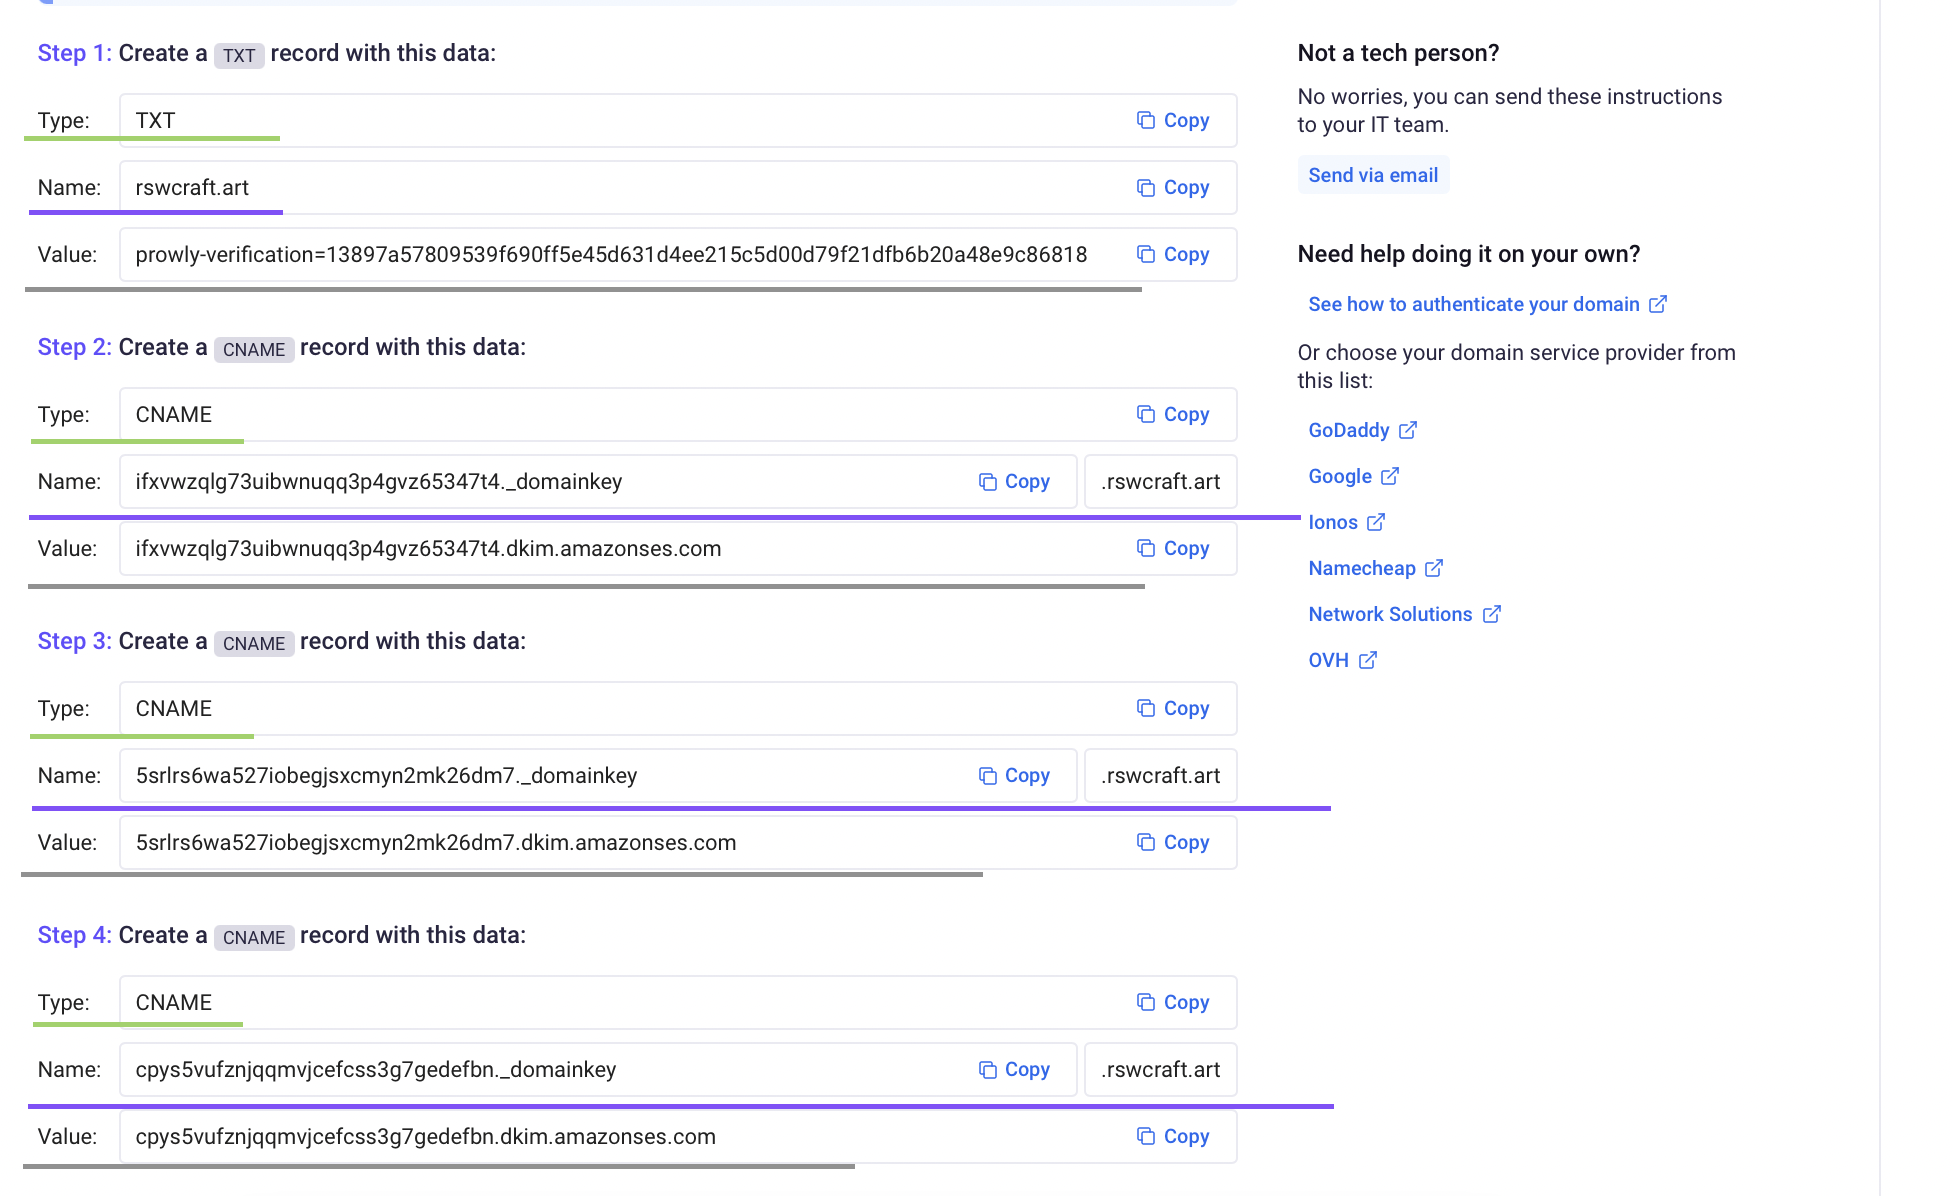Open See how to authenticate your domain
Image resolution: width=1952 pixels, height=1196 pixels.
click(1487, 304)
